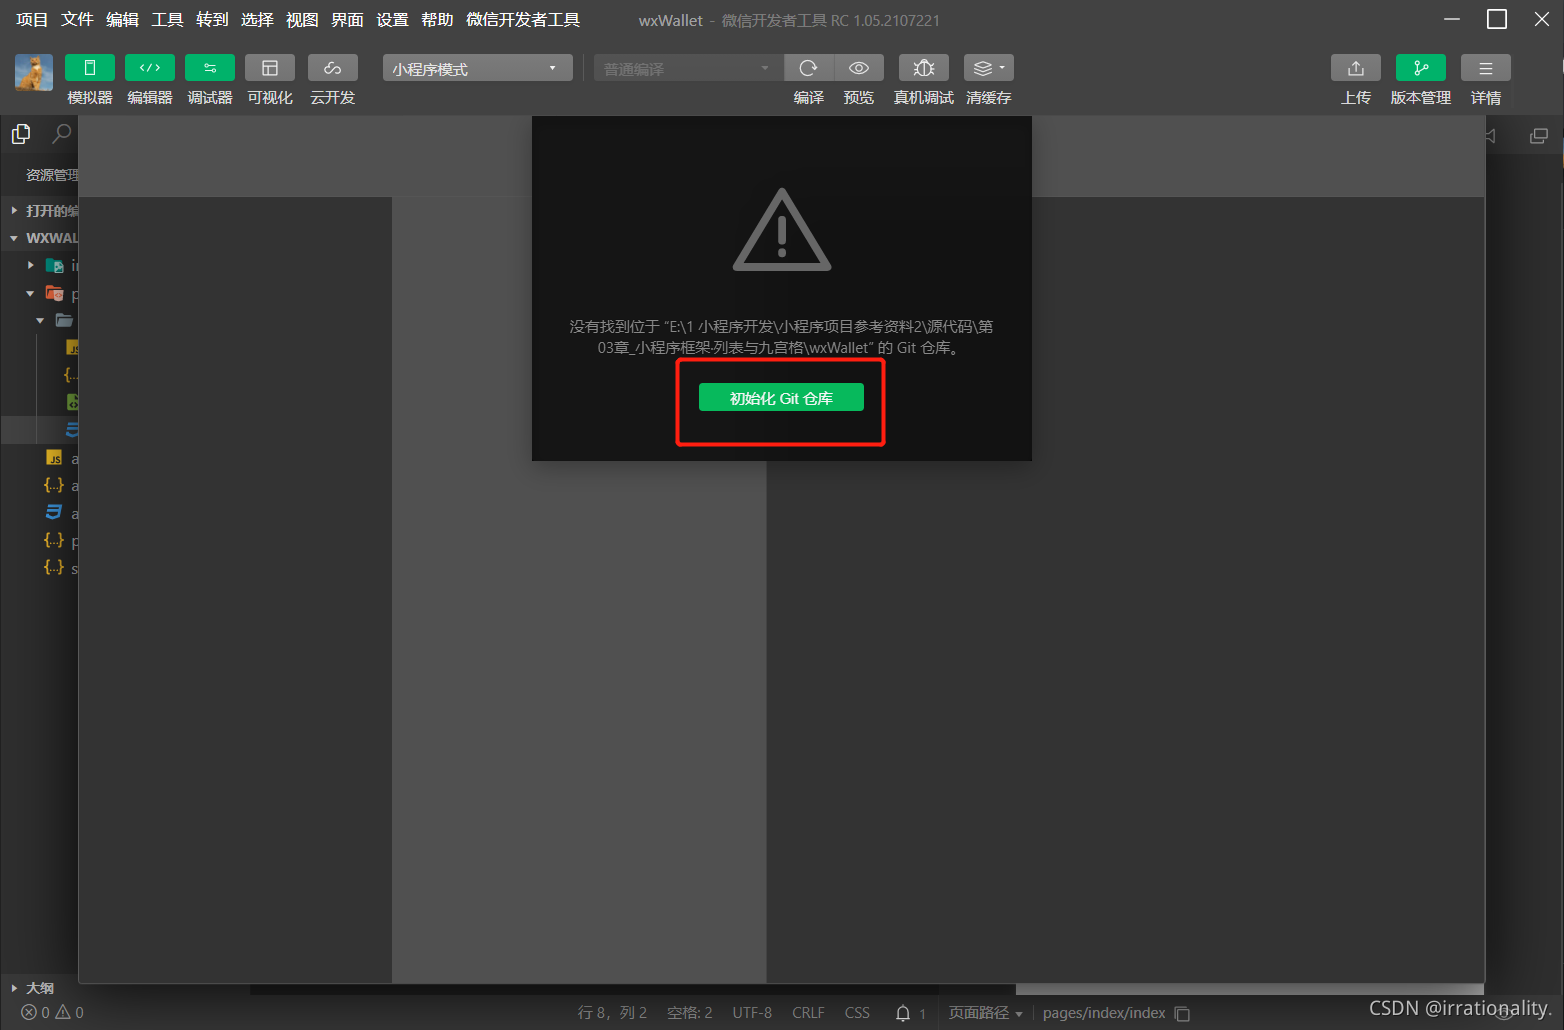Click the 行 8, 列 2 cursor position
Image resolution: width=1564 pixels, height=1030 pixels.
pos(612,1013)
